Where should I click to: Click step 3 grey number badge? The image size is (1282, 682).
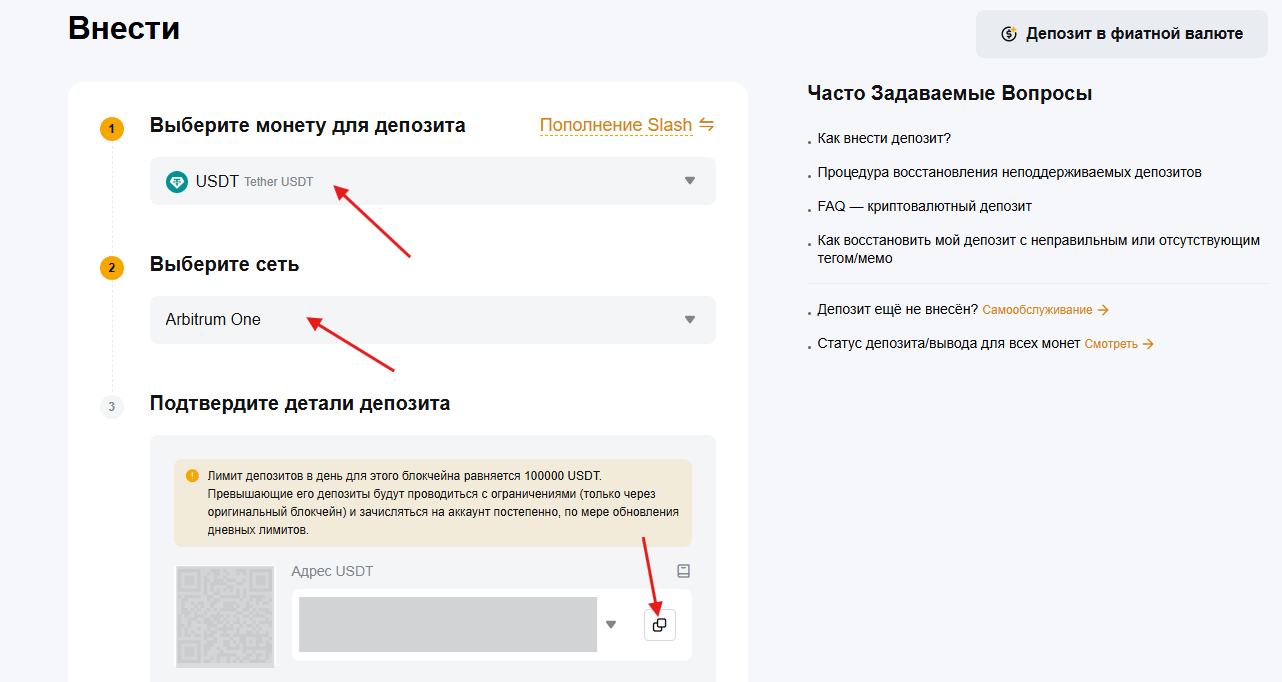pyautogui.click(x=112, y=407)
